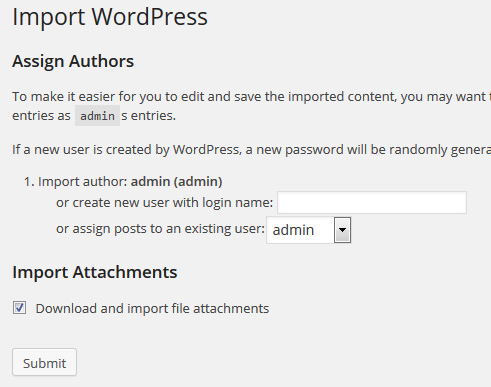The width and height of the screenshot is (491, 387).
Task: Click the Import WordPress page title
Action: pos(110,17)
